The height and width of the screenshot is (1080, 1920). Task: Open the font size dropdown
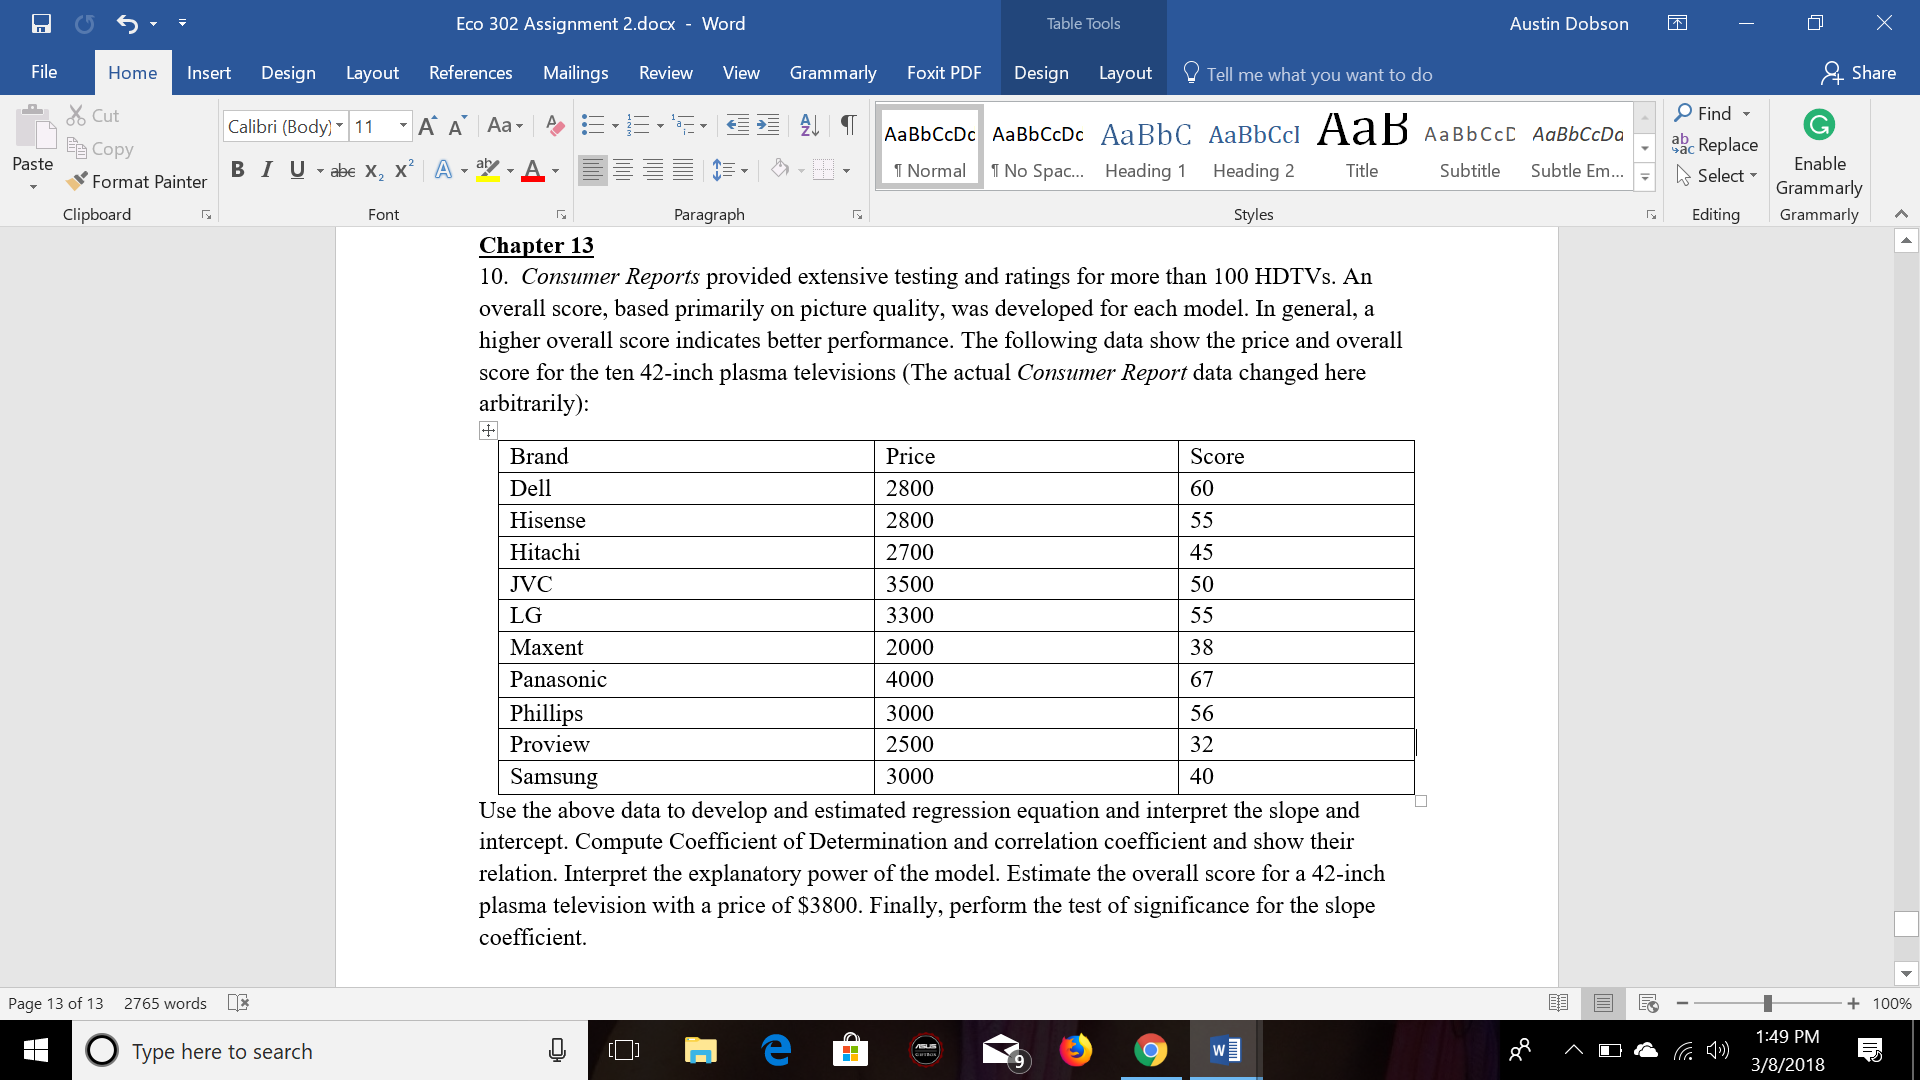point(403,126)
